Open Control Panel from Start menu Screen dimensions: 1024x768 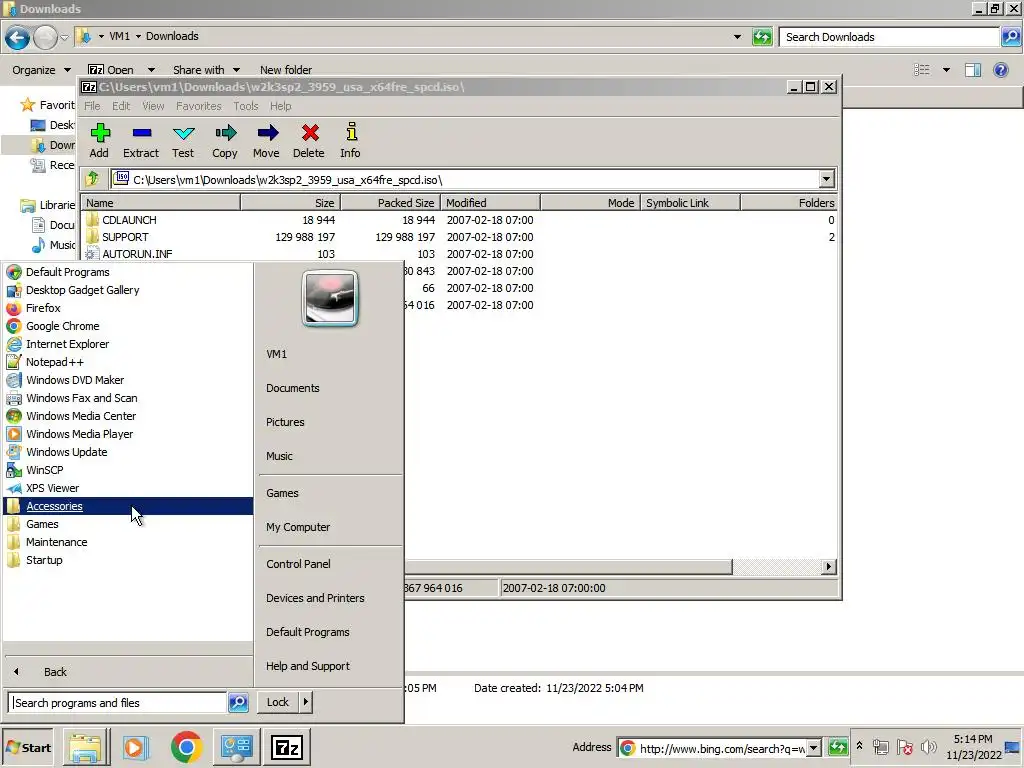tap(298, 564)
